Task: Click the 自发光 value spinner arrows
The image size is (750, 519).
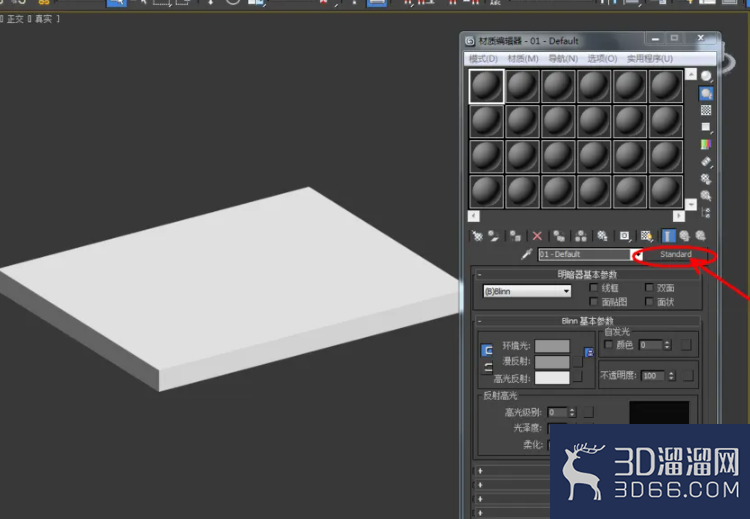Action: 668,345
